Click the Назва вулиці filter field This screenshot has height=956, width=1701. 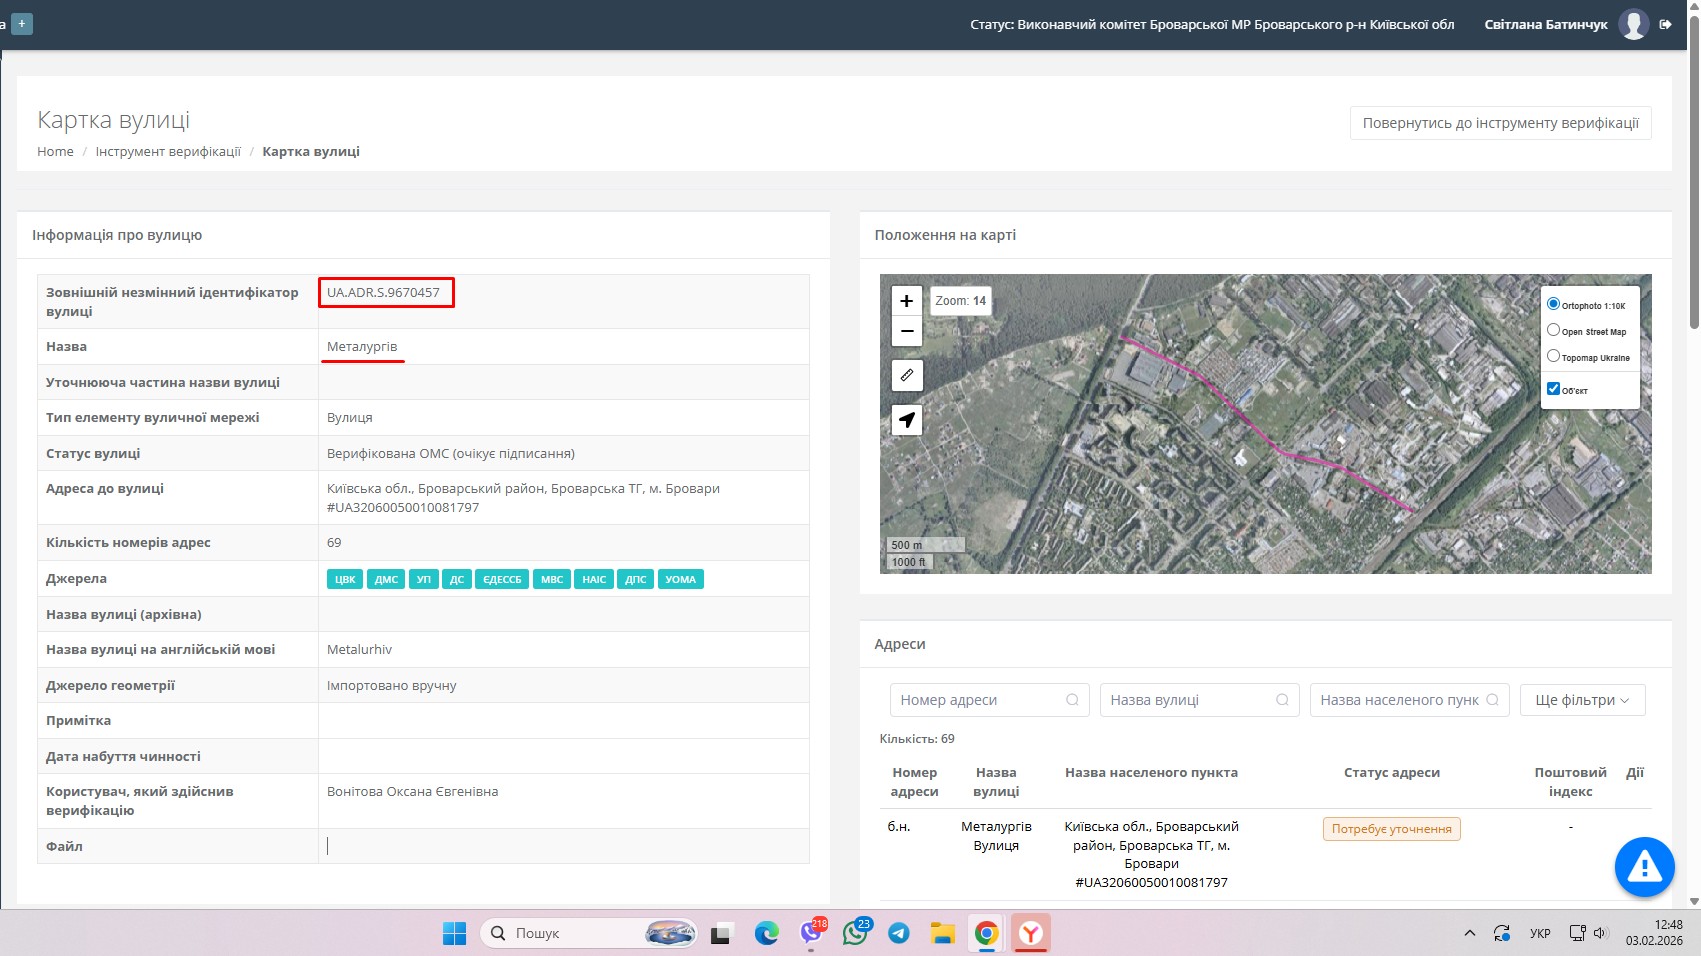pyautogui.click(x=1190, y=700)
